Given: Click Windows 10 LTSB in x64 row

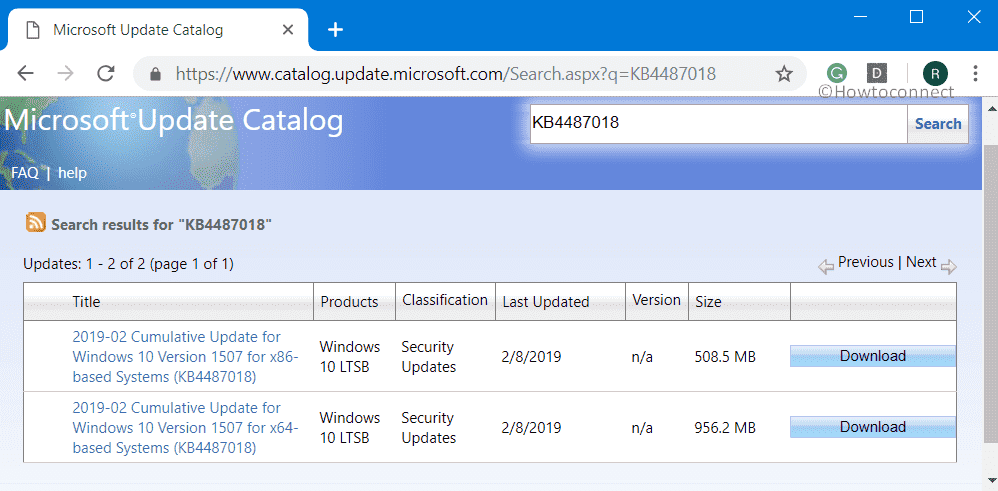Looking at the screenshot, I should [x=349, y=427].
